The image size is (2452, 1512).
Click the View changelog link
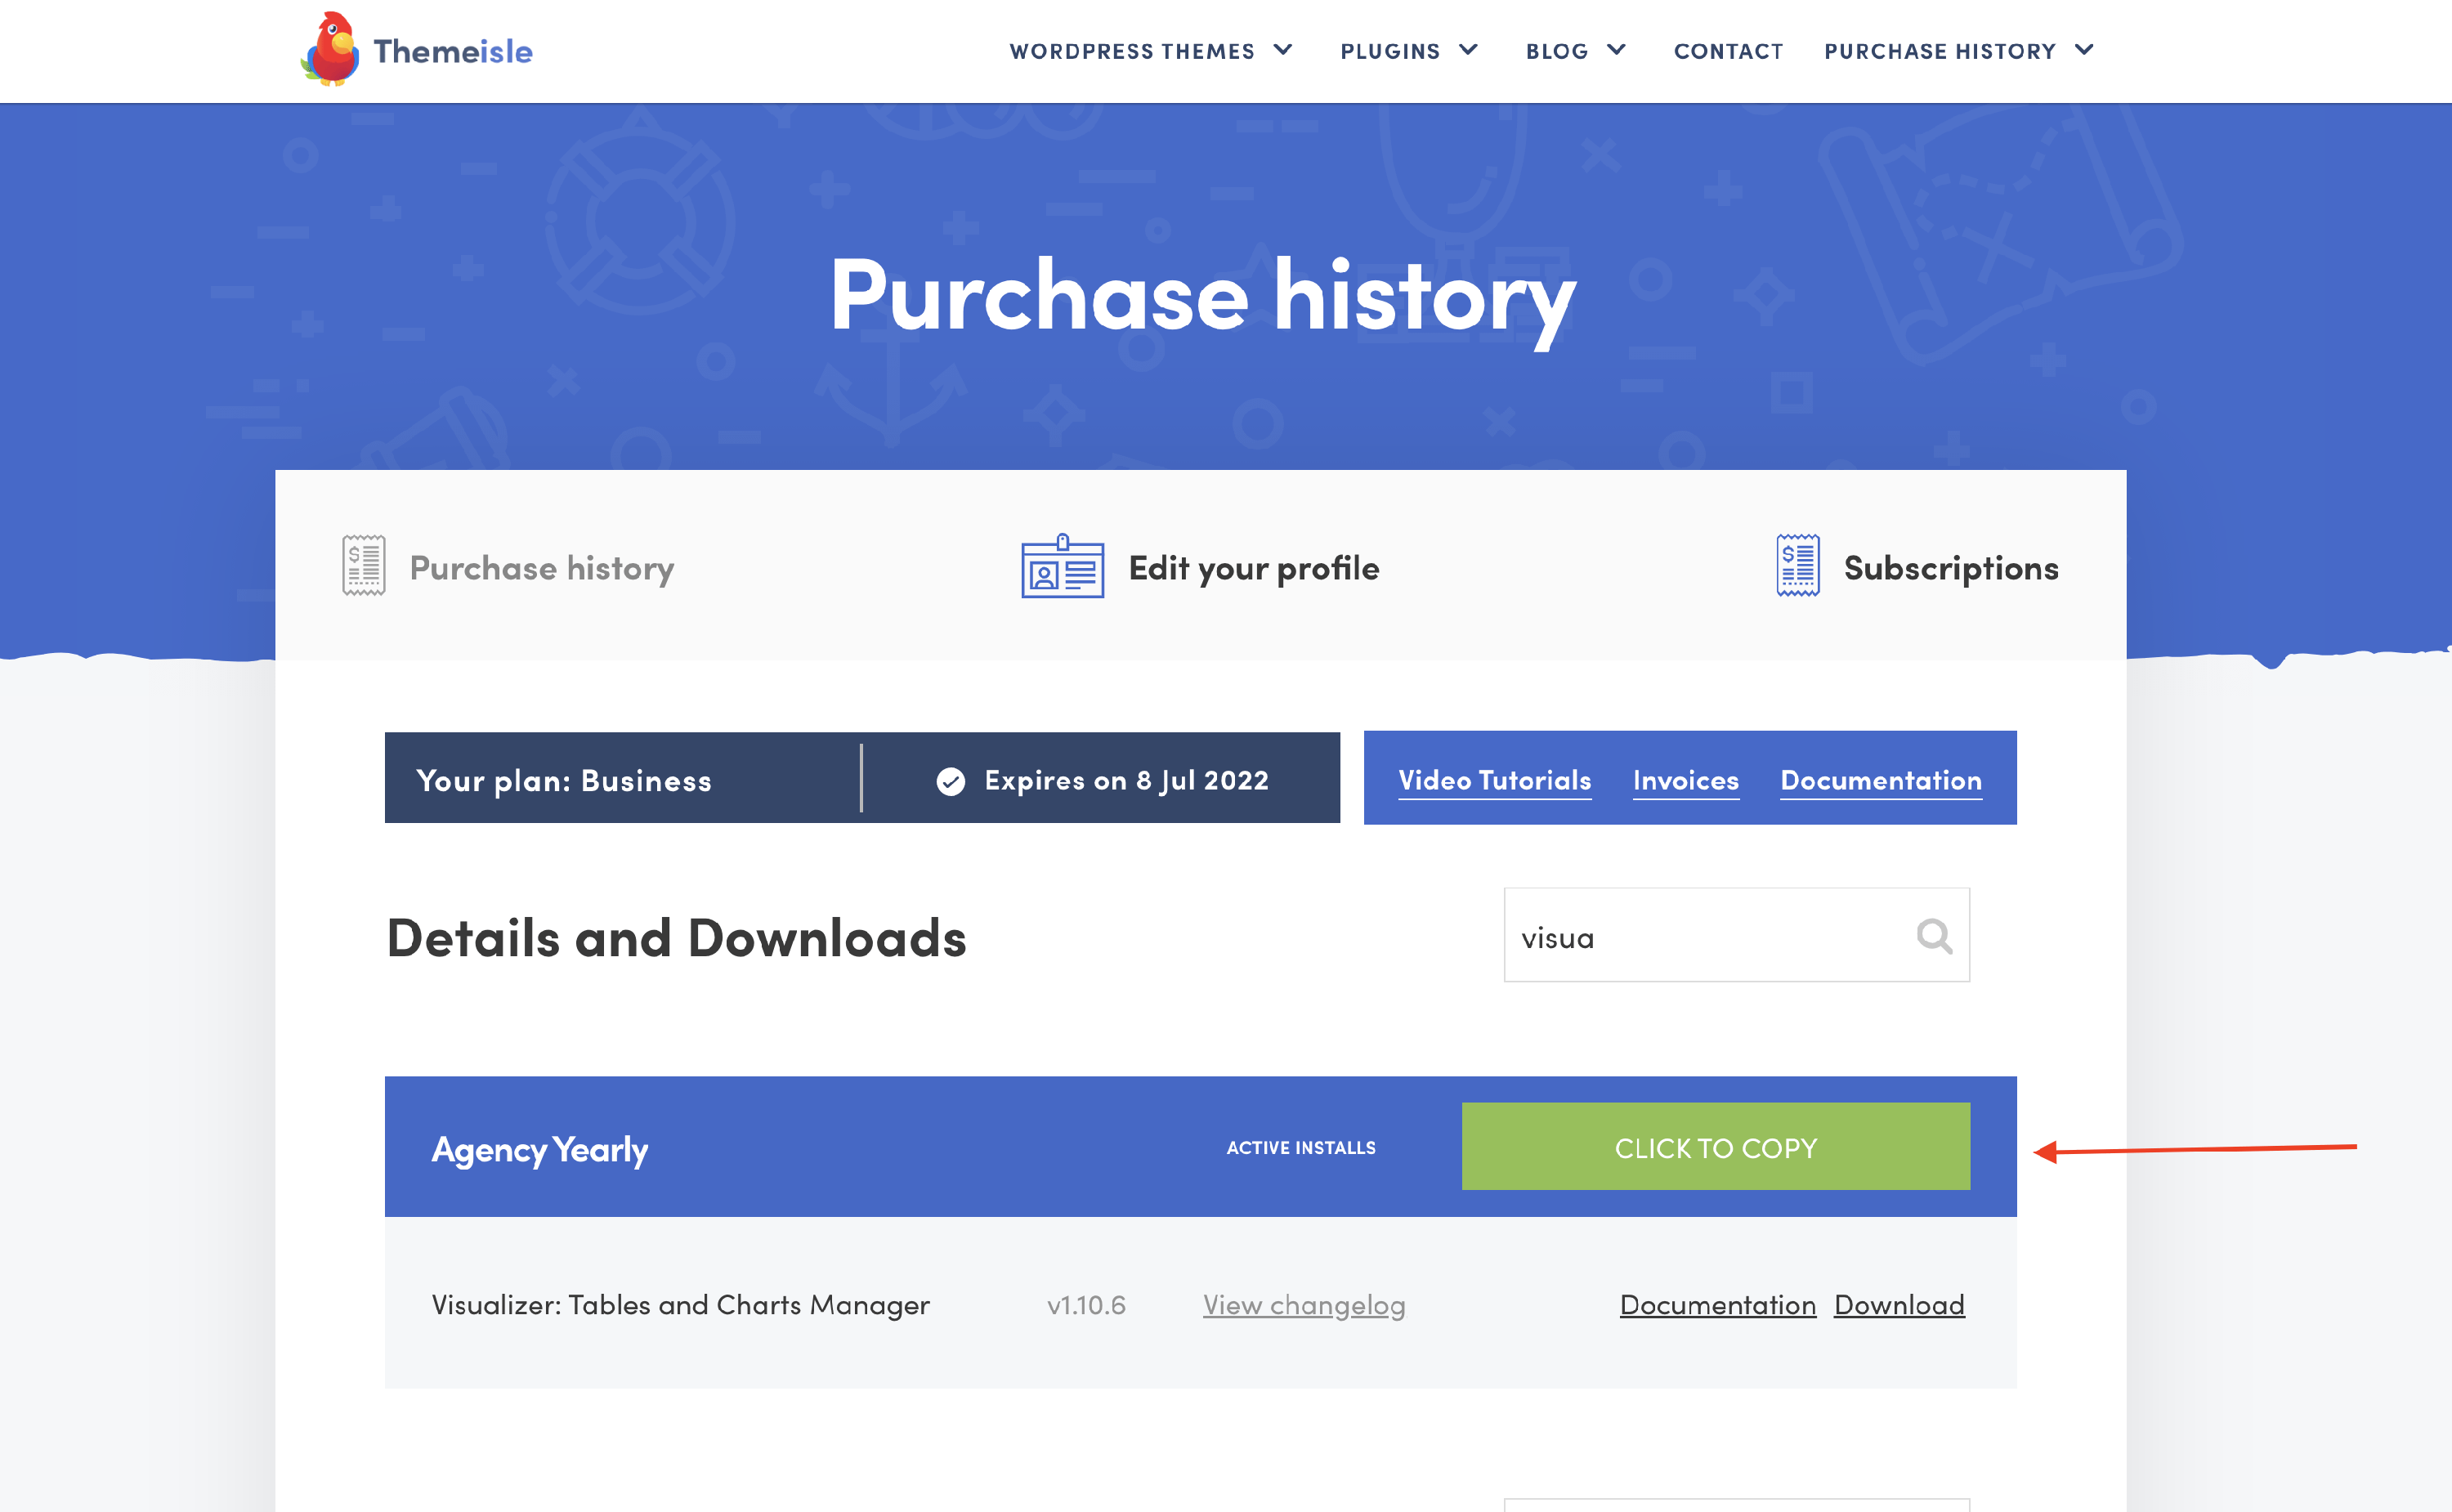tap(1303, 1304)
